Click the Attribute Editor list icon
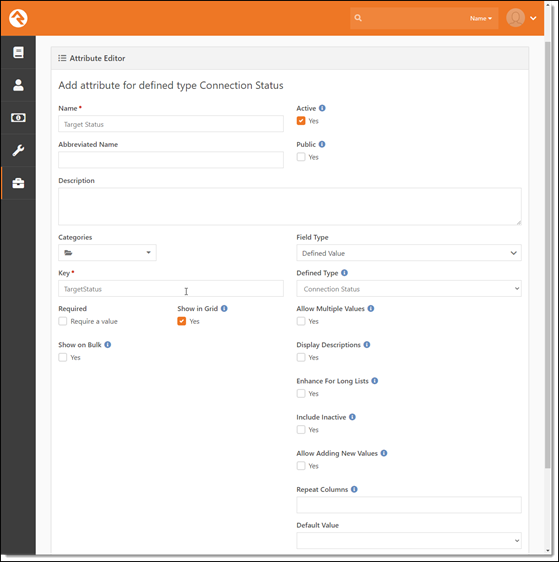 (62, 58)
